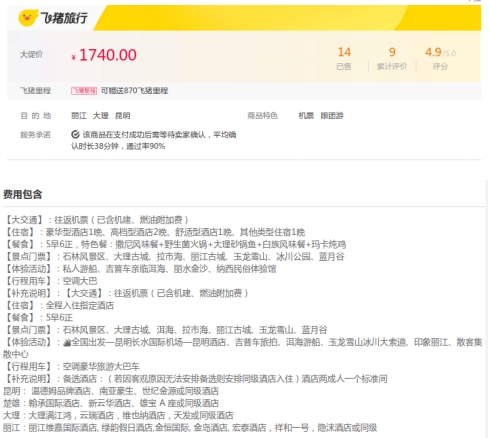489x438 pixels.
Task: Click 可赠送870飞猪里程 text
Action: click(x=134, y=91)
